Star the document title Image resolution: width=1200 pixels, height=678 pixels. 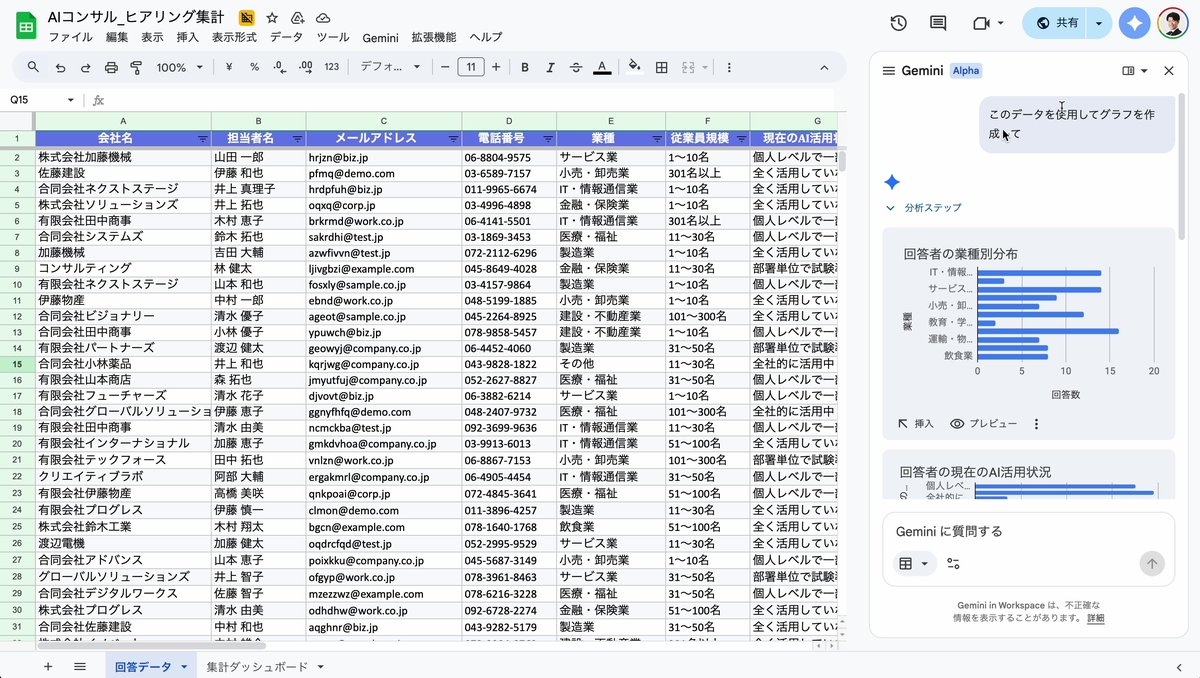coord(272,18)
